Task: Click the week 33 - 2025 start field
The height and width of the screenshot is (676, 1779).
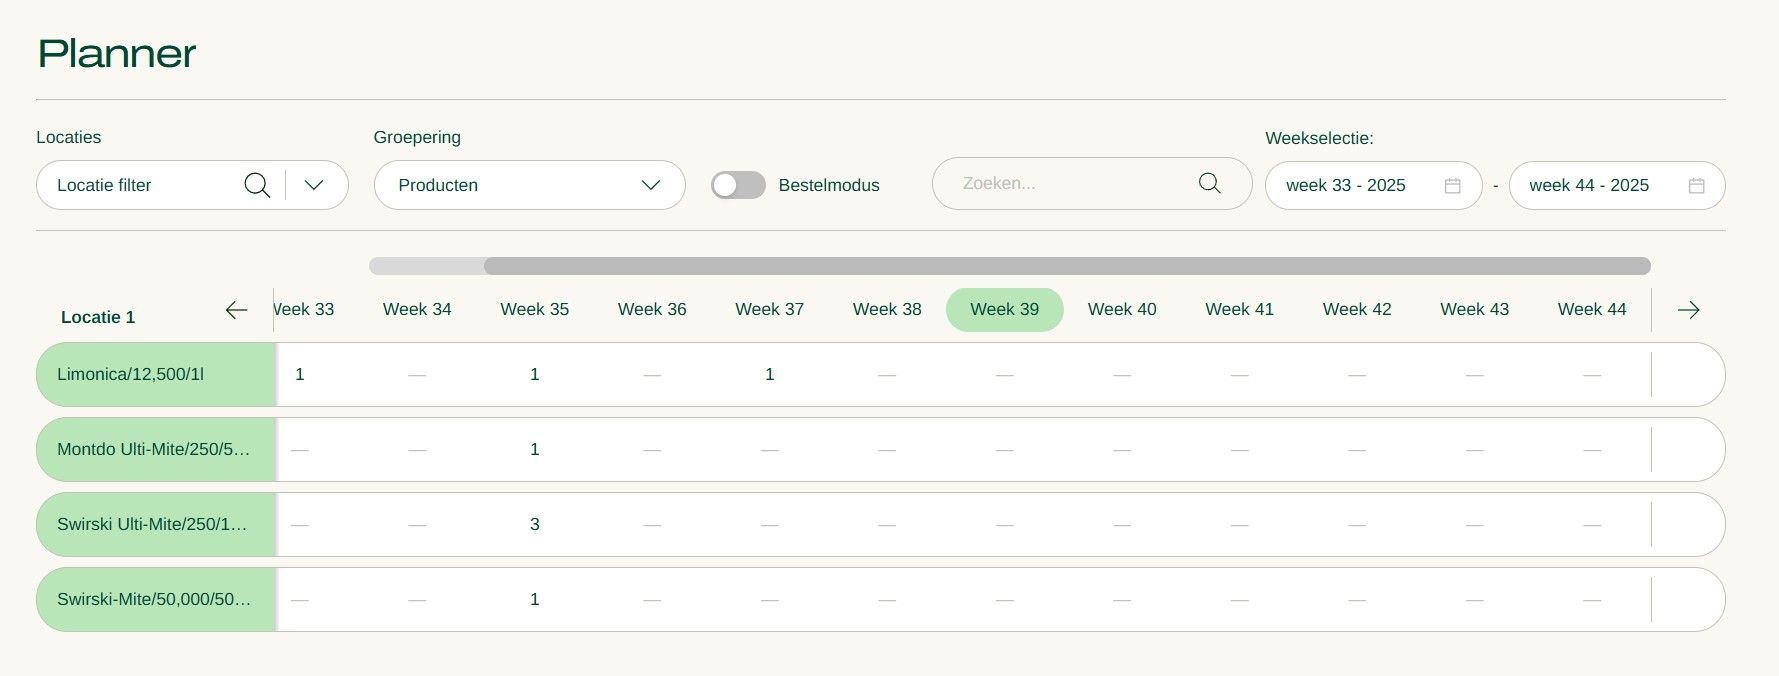Action: click(x=1373, y=185)
